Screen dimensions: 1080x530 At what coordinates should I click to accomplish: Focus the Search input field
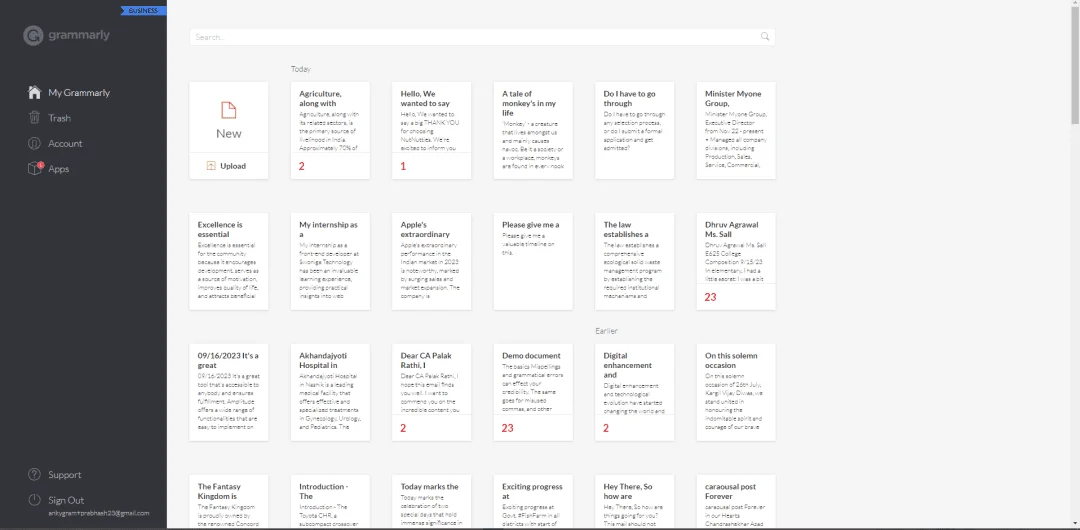(482, 37)
